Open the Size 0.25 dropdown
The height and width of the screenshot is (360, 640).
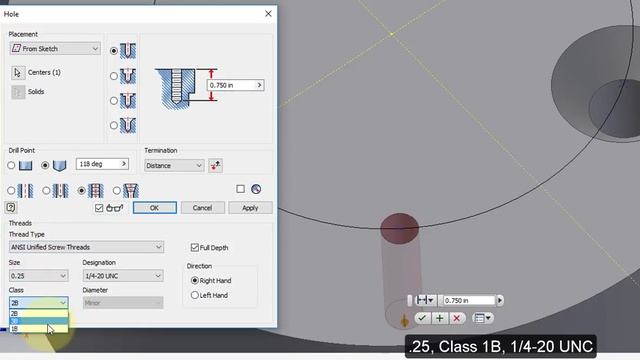(38, 276)
